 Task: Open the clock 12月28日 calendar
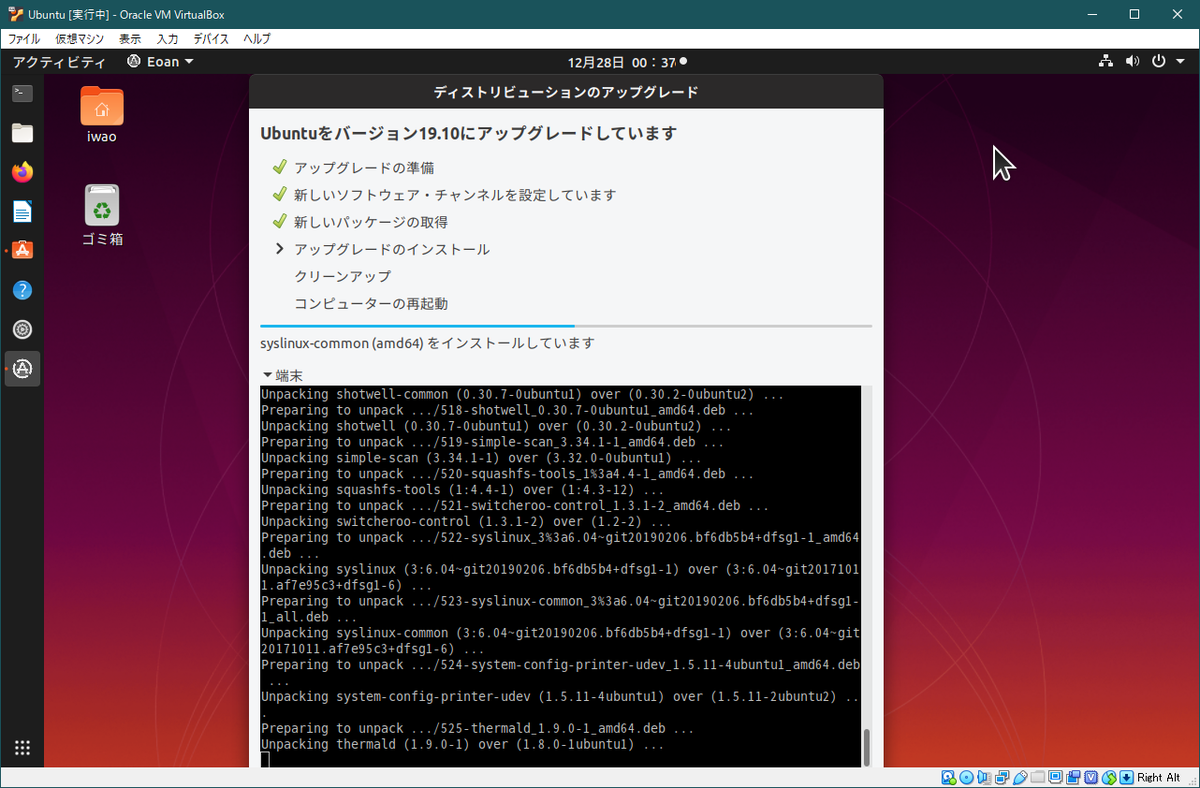621,62
